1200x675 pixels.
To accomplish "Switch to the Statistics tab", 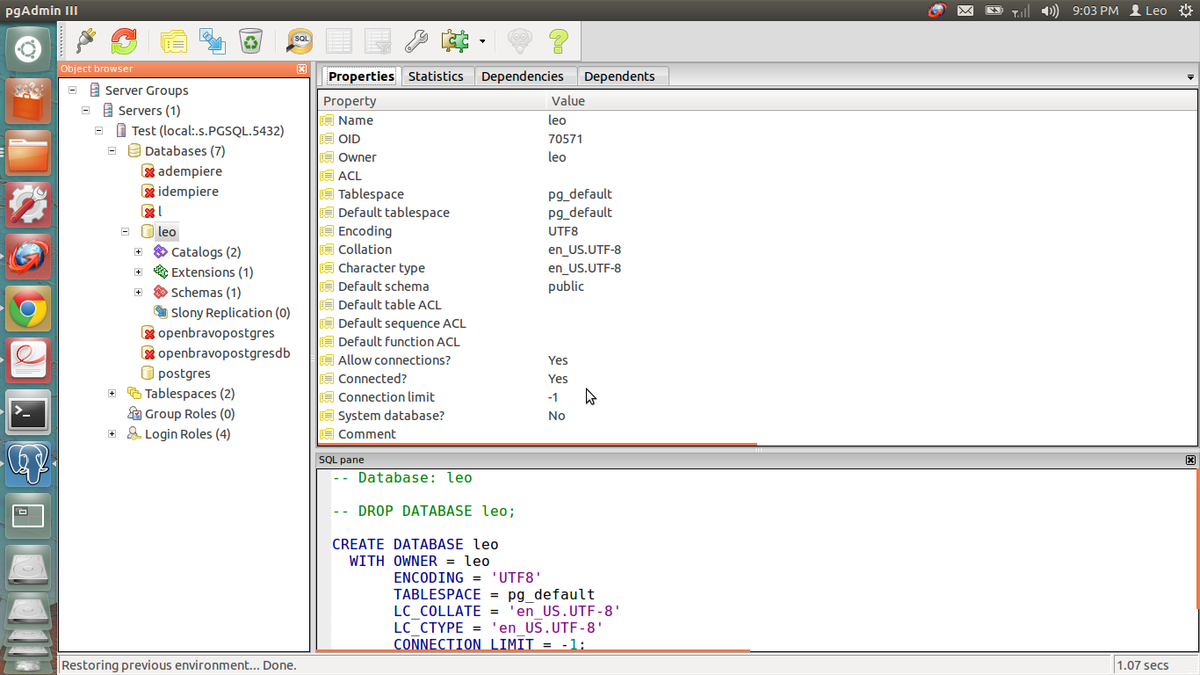I will (435, 76).
